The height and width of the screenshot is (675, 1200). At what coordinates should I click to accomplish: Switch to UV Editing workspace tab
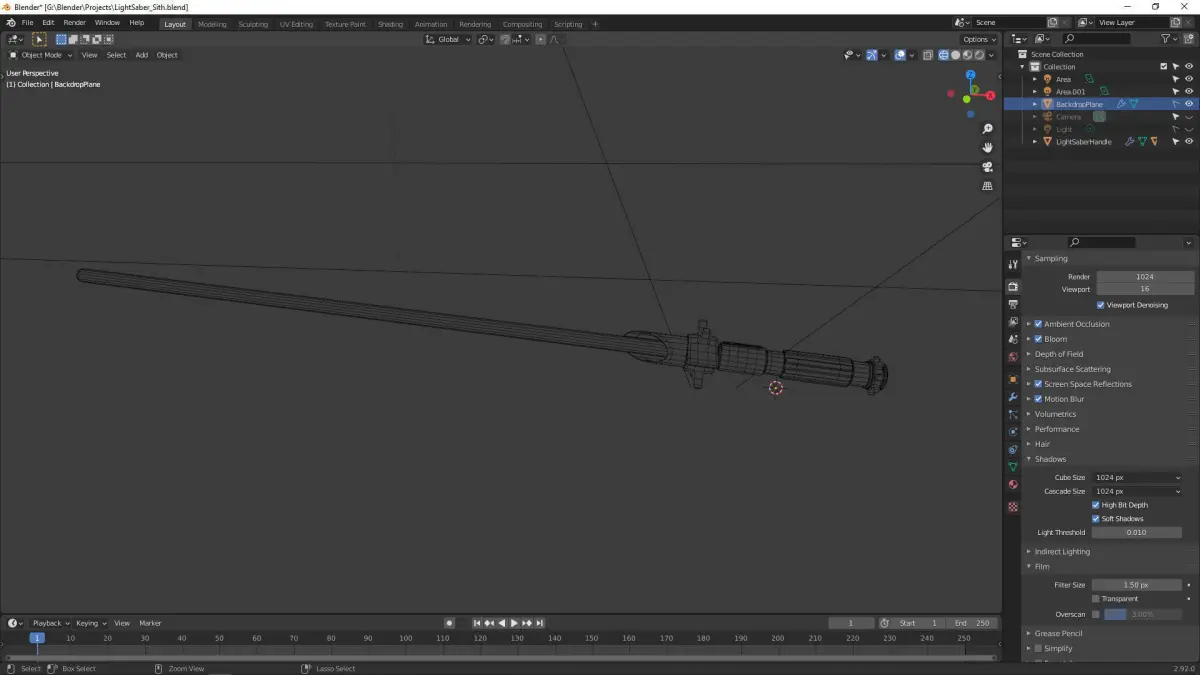pos(296,24)
